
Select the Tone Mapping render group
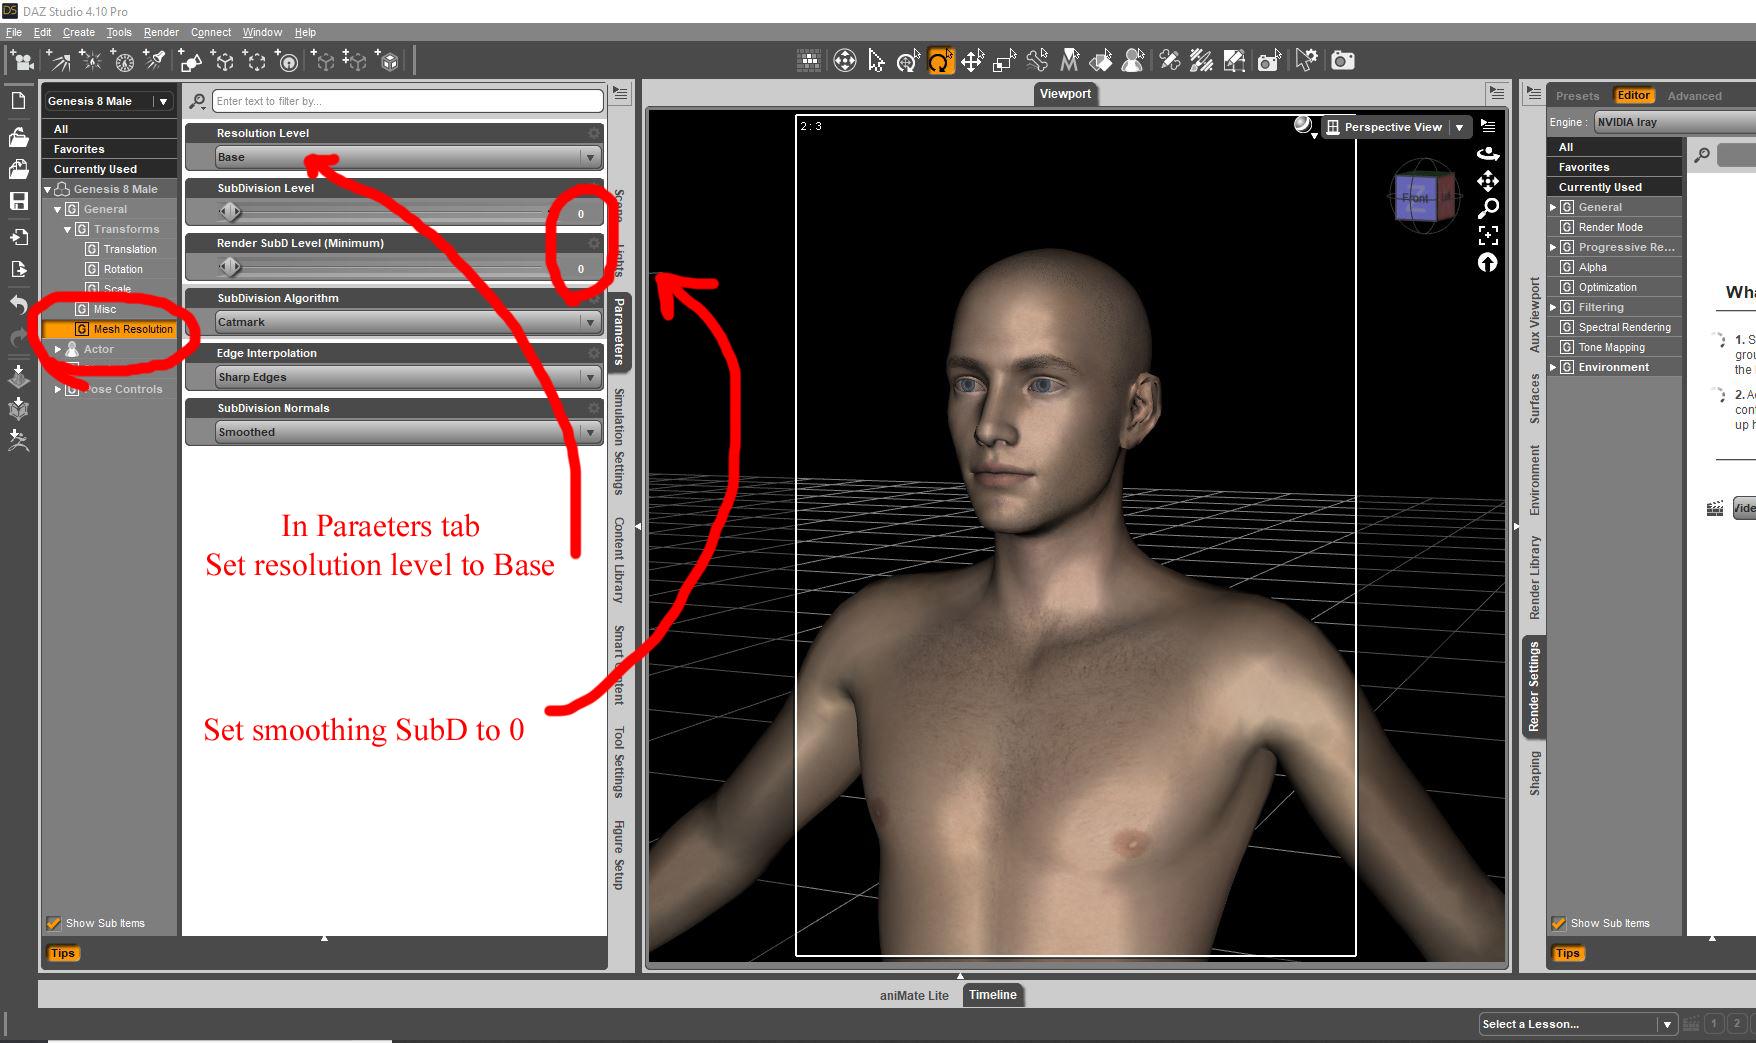pyautogui.click(x=1612, y=347)
